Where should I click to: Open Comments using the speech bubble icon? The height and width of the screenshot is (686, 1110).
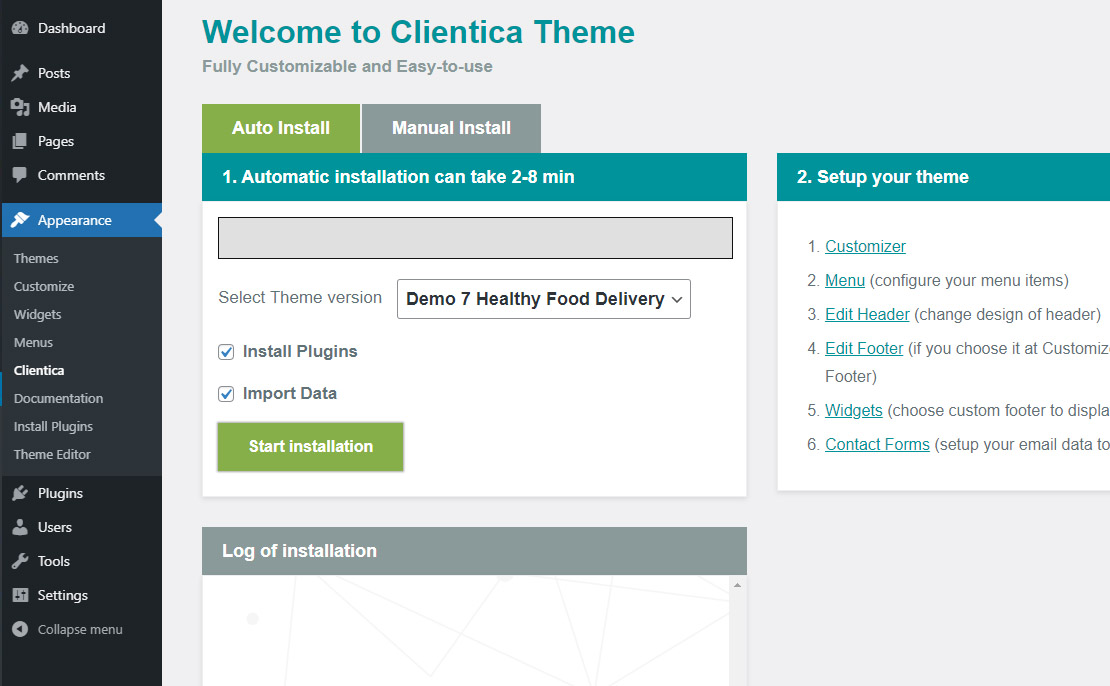point(20,175)
